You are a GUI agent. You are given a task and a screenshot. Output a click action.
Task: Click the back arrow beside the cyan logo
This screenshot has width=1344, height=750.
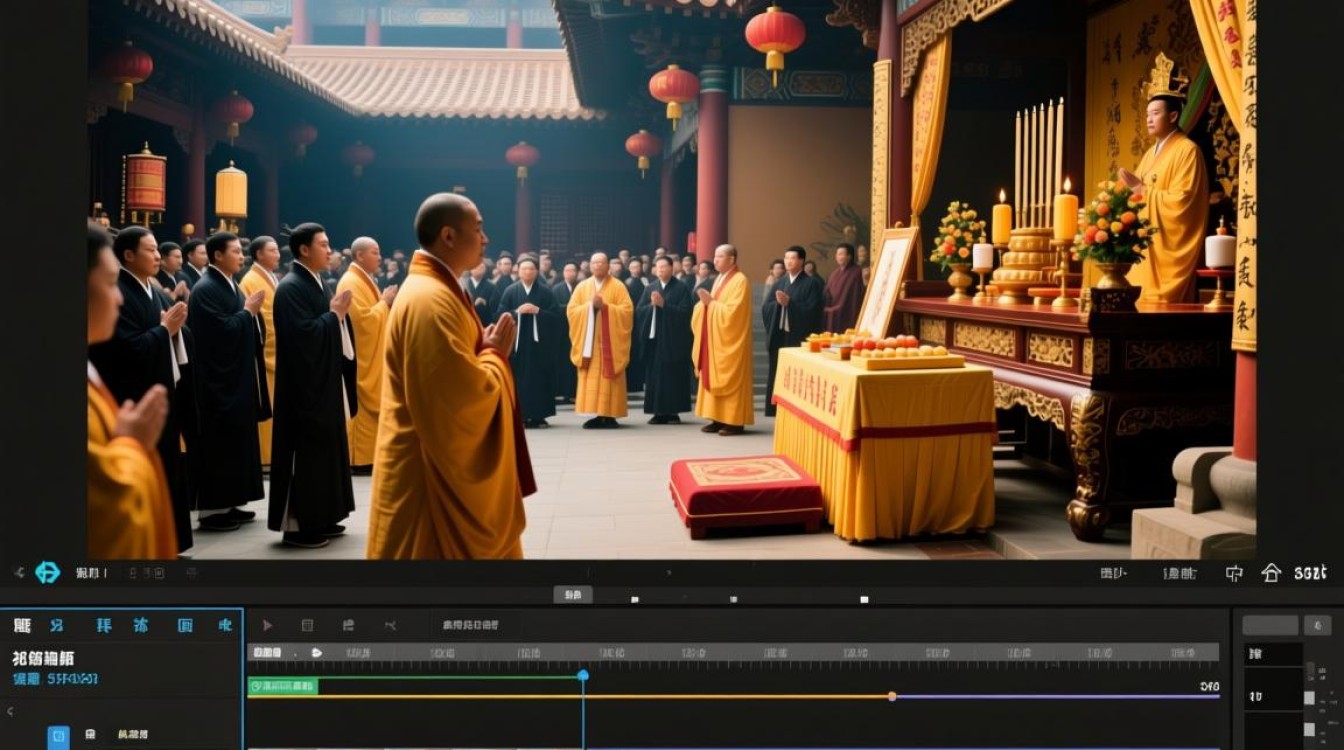[x=18, y=572]
